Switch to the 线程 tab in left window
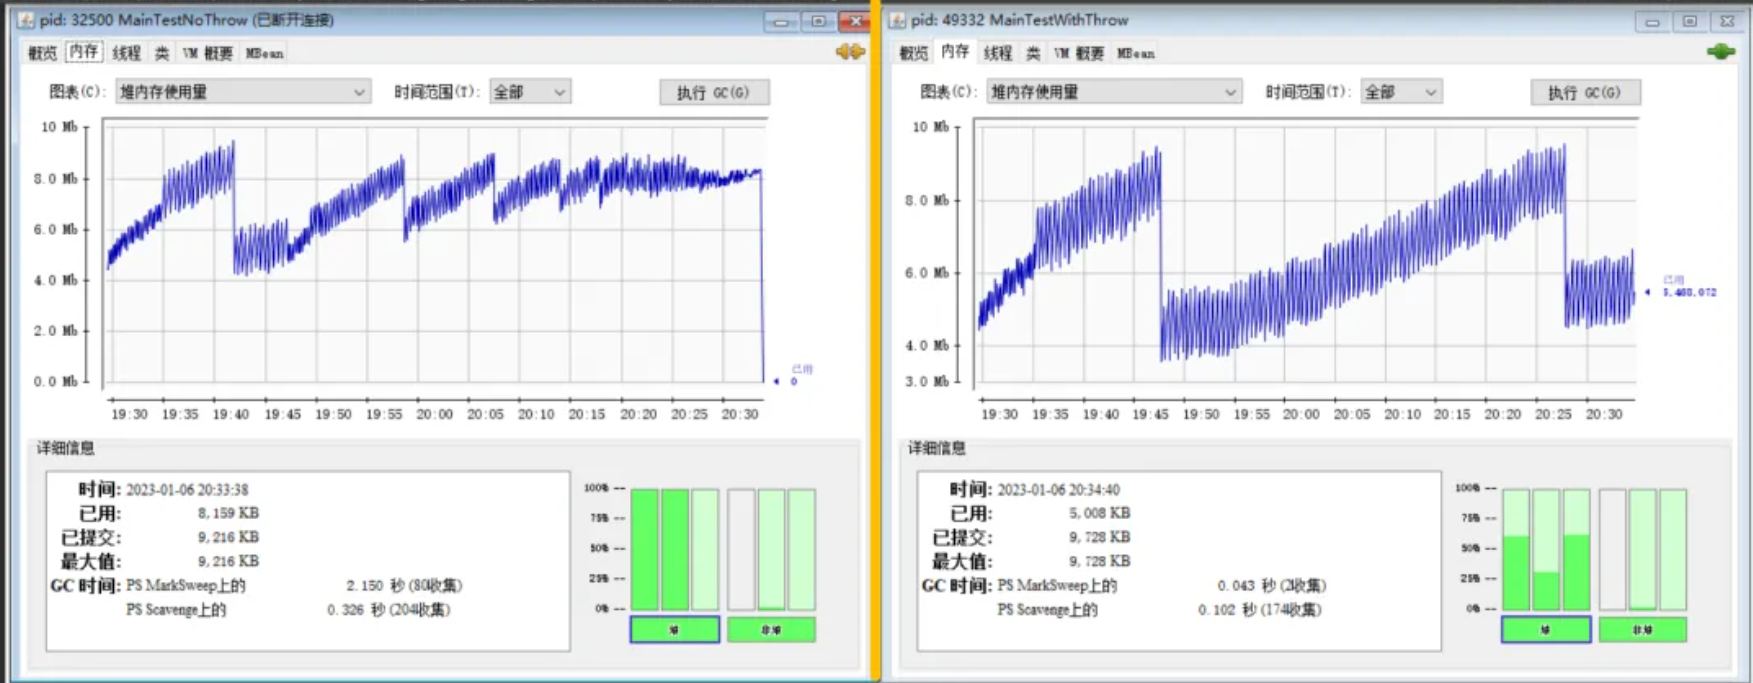 127,53
